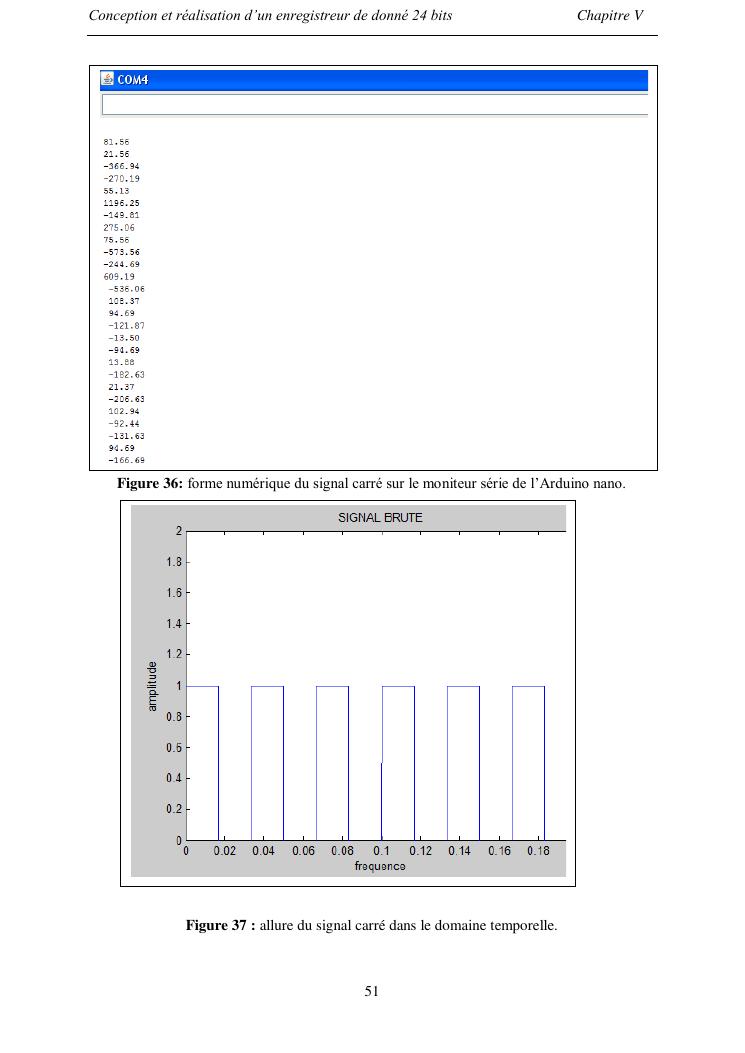This screenshot has height=1053, width=745.
Task: Focus the serial monitor send input field
Action: [x=375, y=105]
